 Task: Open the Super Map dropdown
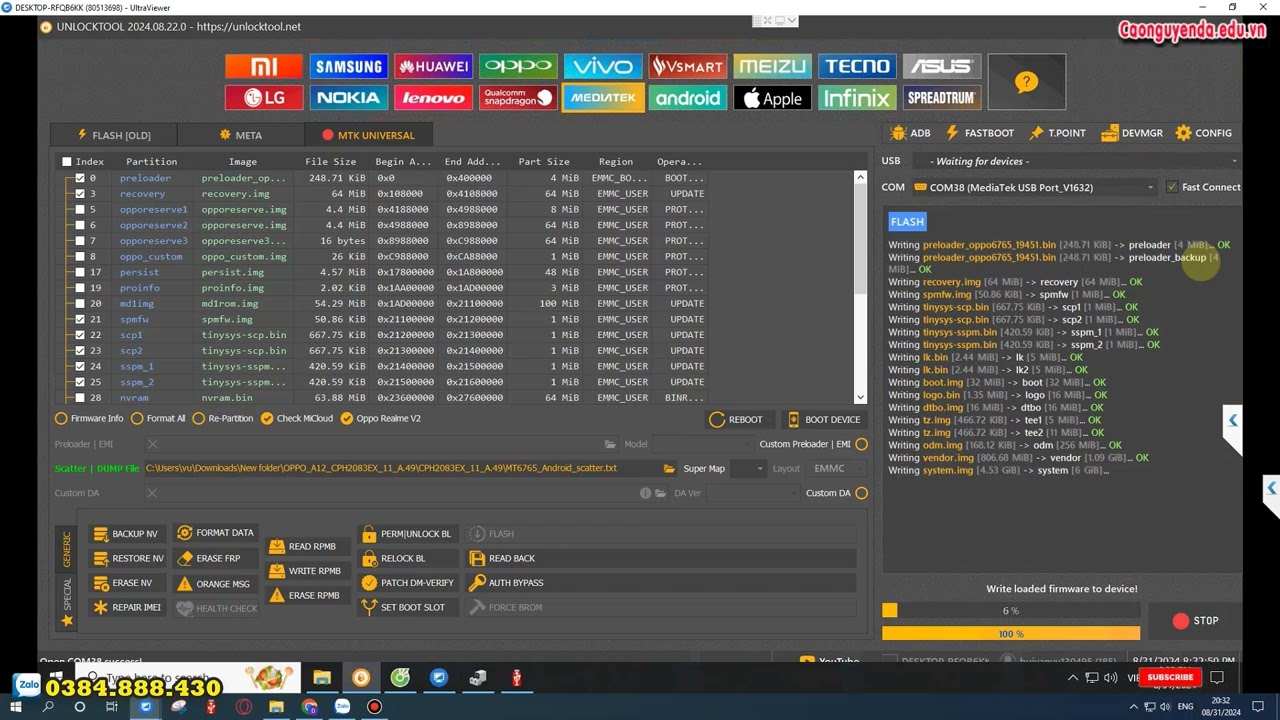(x=747, y=468)
